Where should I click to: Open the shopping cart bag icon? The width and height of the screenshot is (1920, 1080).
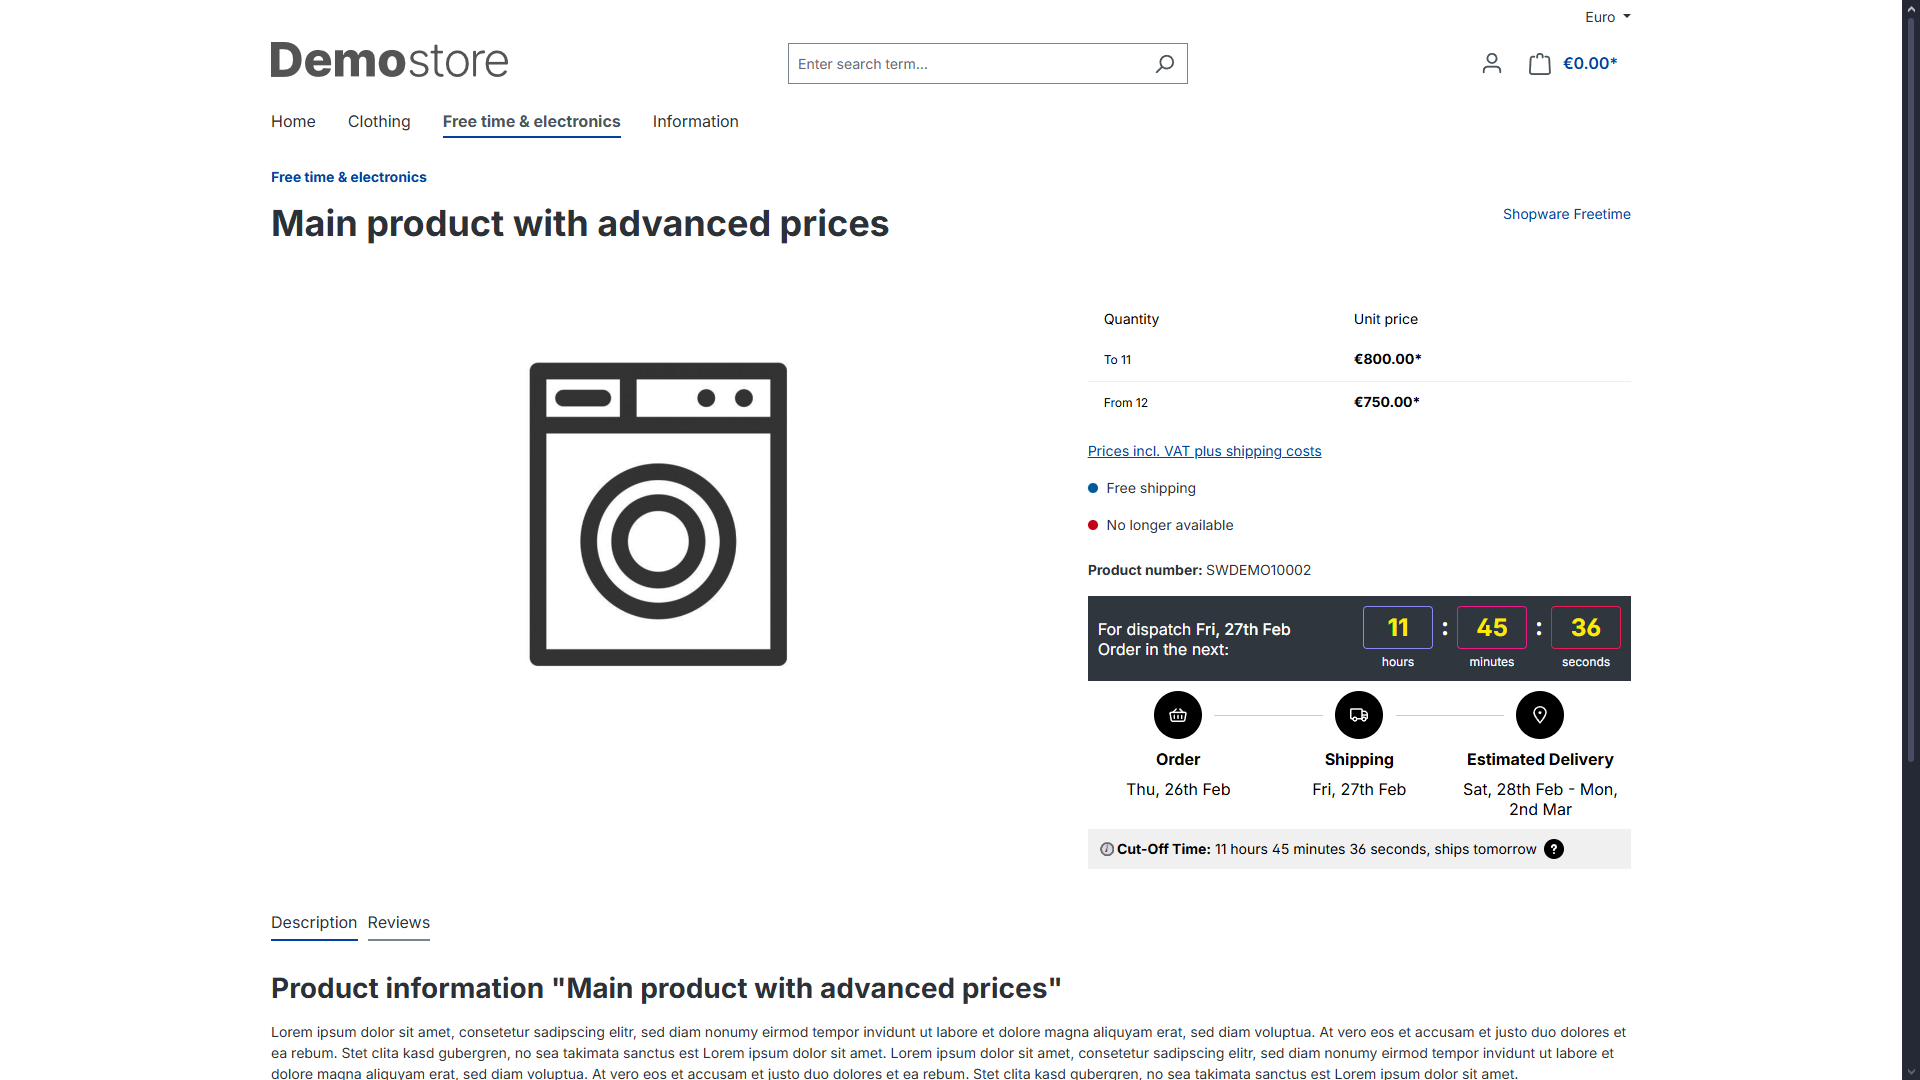point(1539,64)
